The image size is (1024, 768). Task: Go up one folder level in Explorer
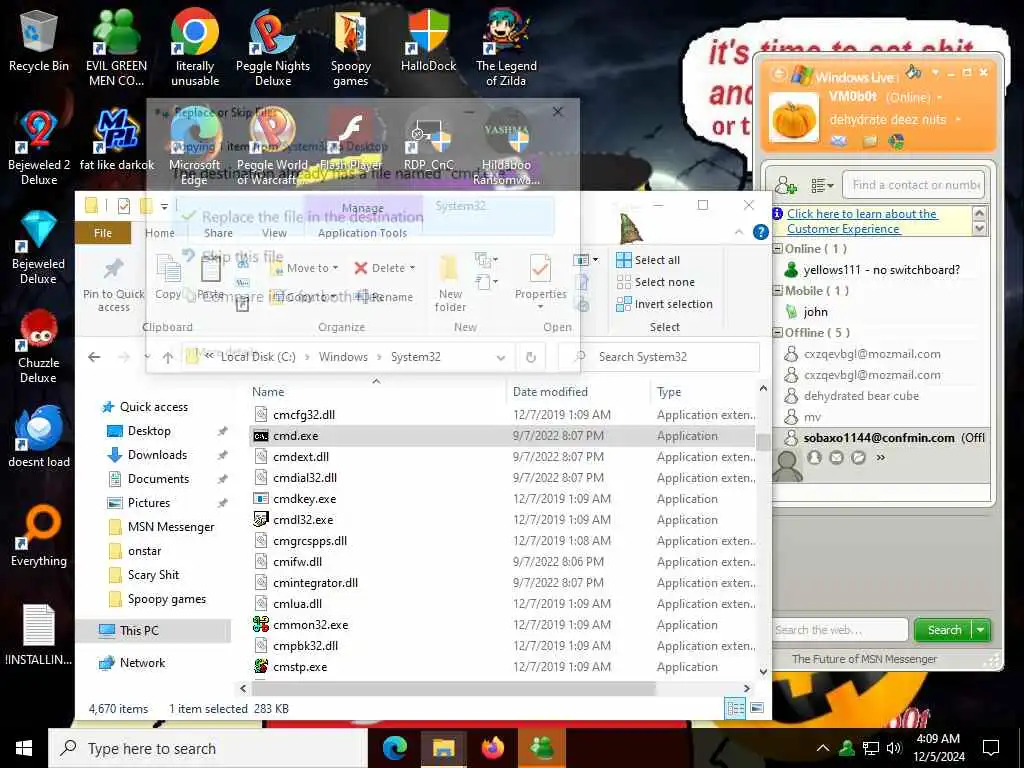(x=168, y=357)
